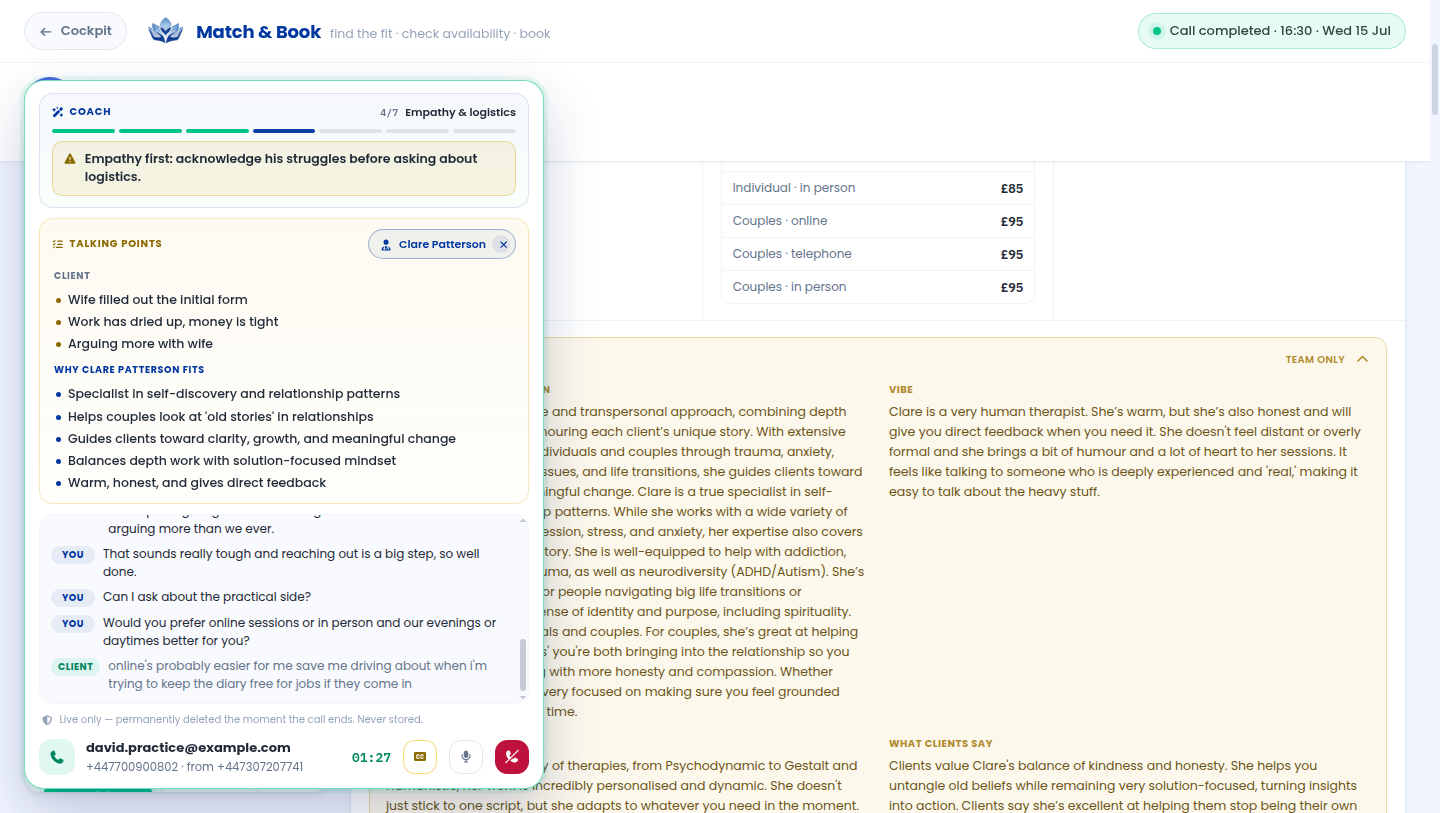Click 'Helps couples look at old stories' point
The height and width of the screenshot is (813, 1440).
click(221, 417)
